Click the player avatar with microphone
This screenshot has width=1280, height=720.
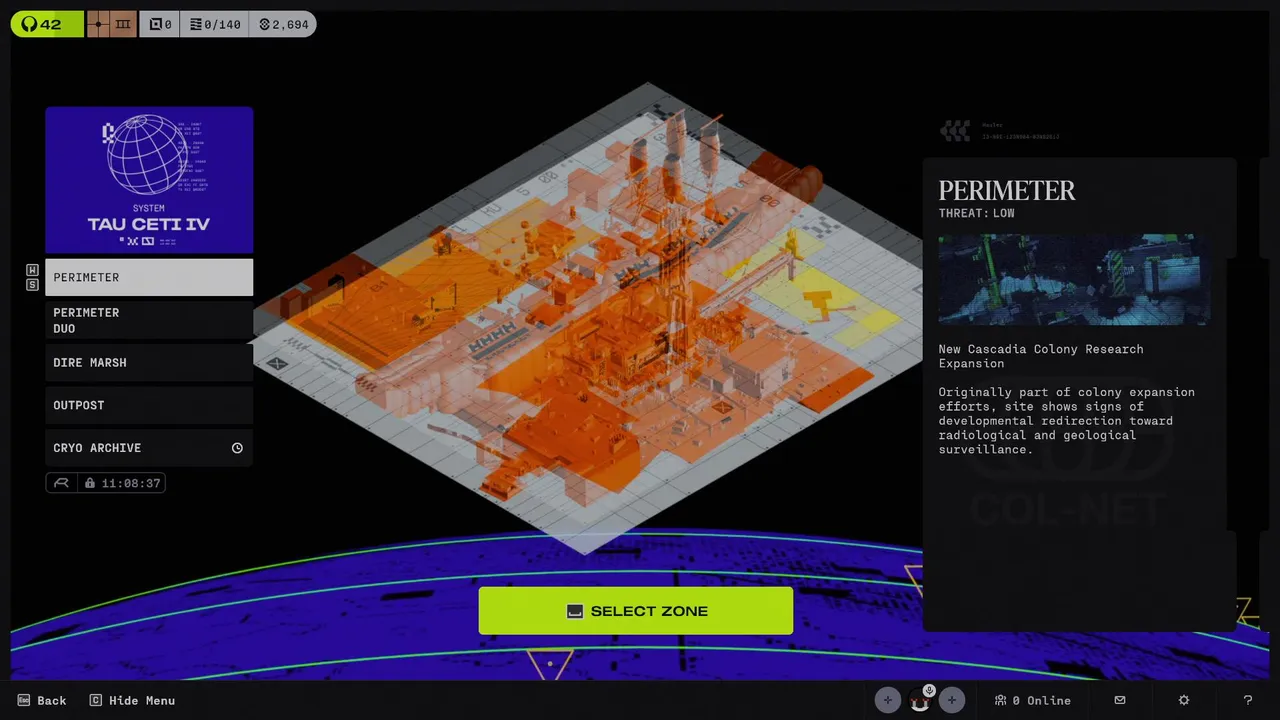point(920,701)
